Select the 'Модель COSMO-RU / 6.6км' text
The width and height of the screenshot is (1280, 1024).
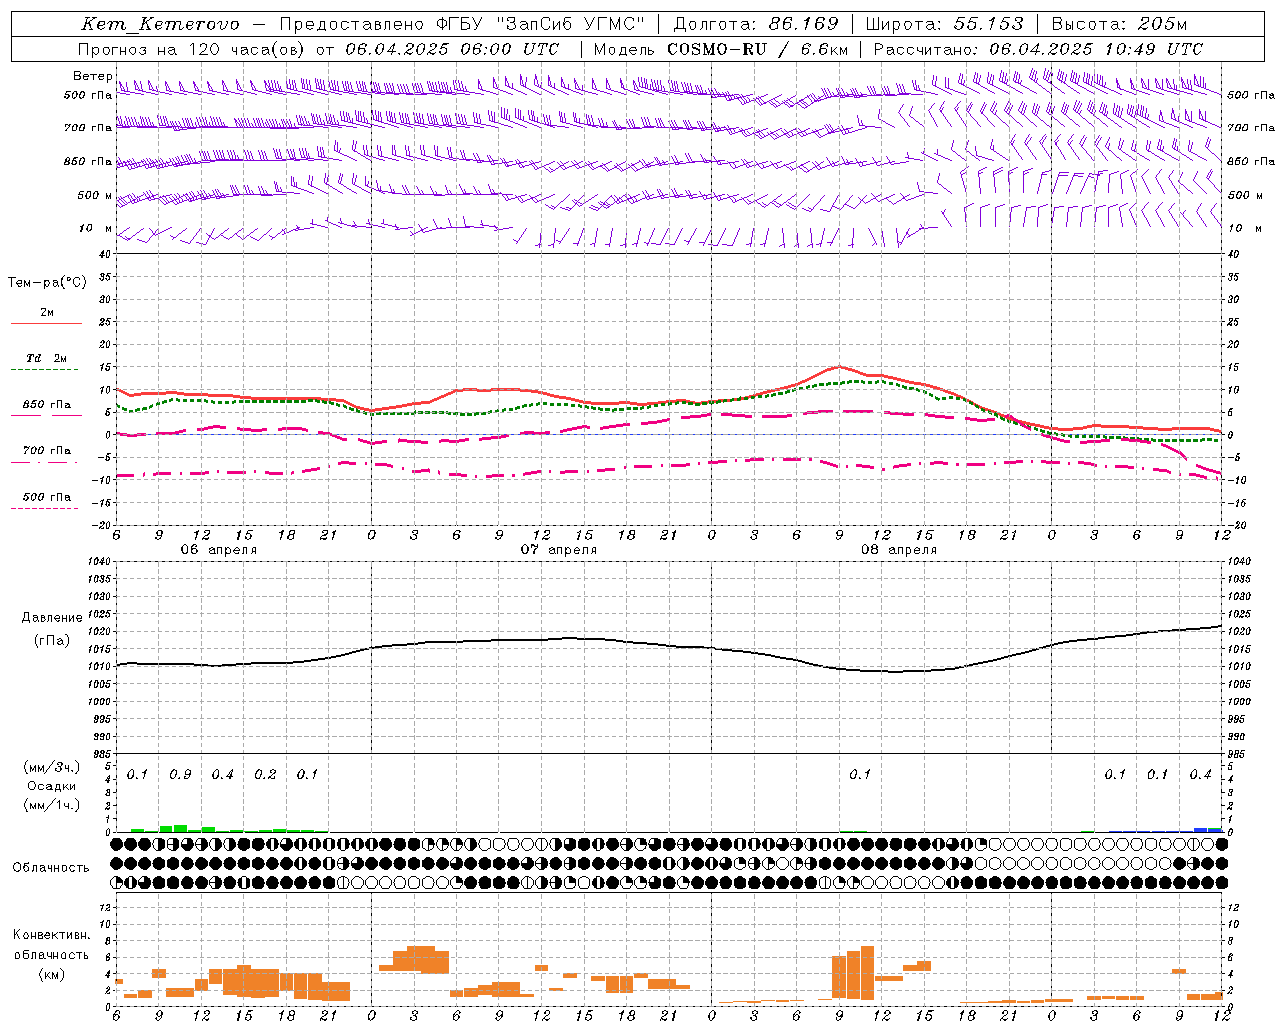(x=721, y=49)
